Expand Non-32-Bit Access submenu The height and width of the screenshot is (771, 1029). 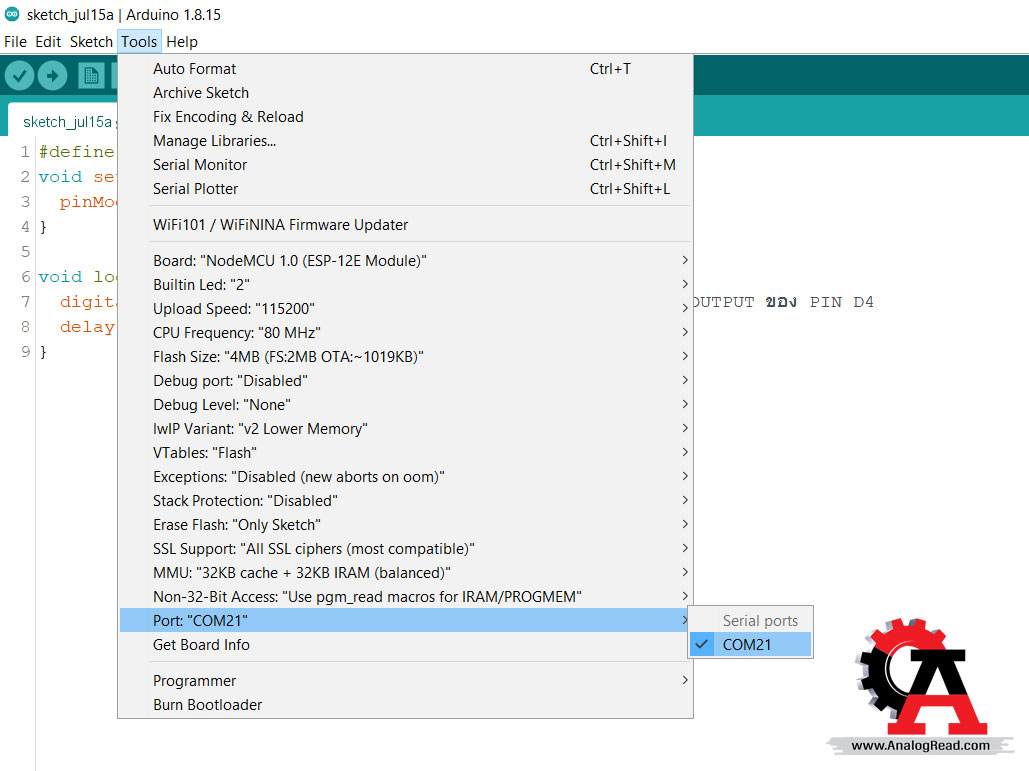pyautogui.click(x=405, y=596)
